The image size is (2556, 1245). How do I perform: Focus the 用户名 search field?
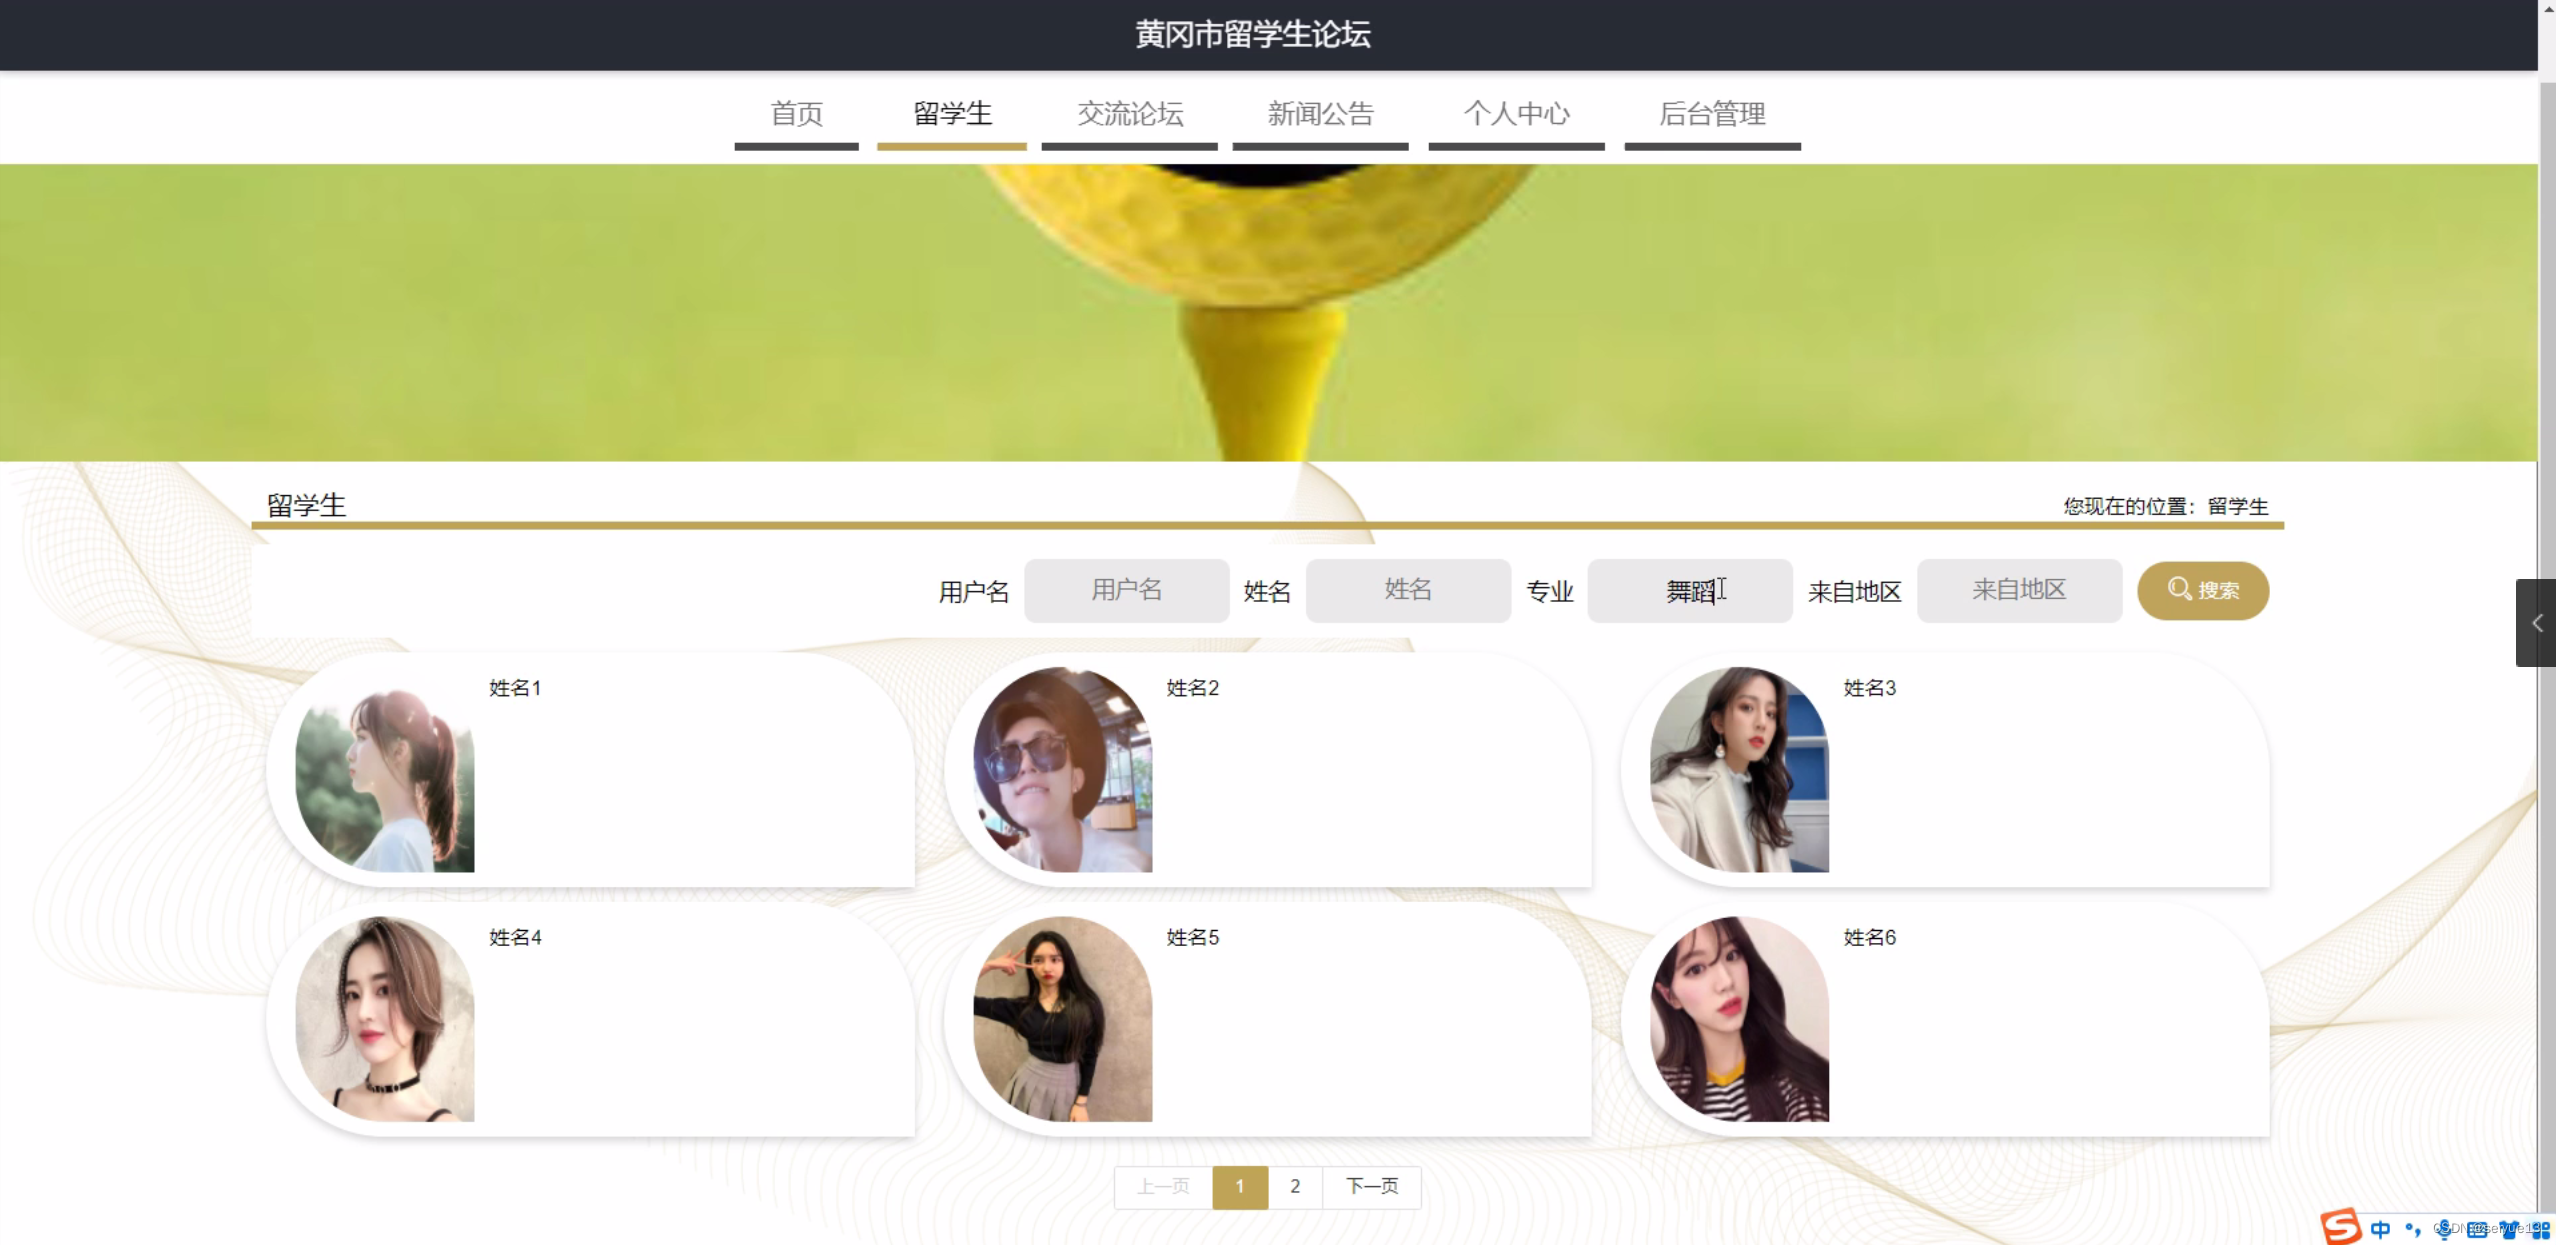click(1126, 590)
